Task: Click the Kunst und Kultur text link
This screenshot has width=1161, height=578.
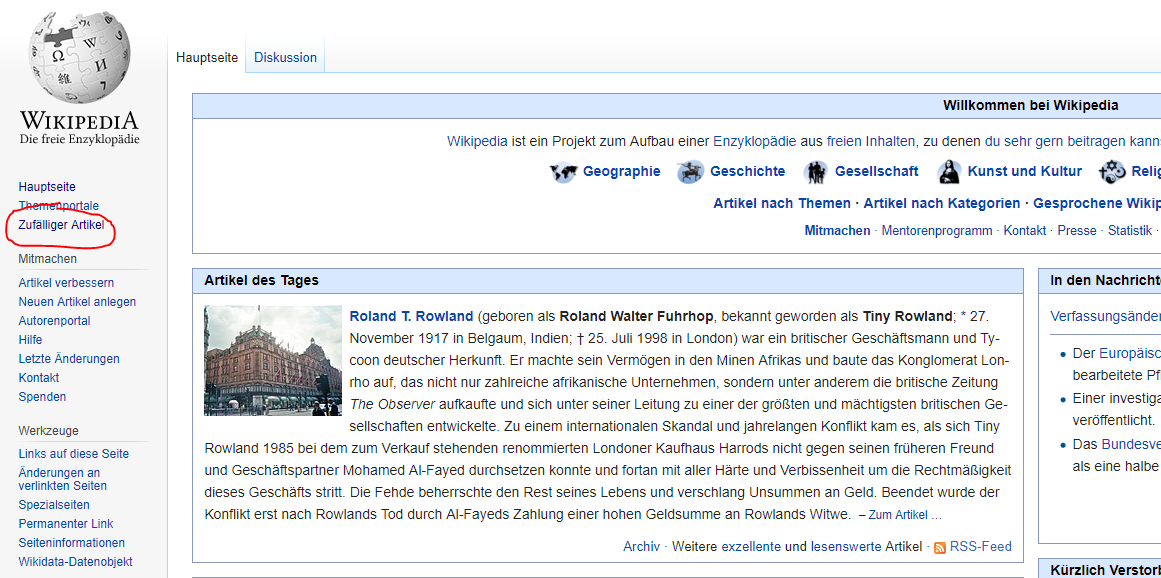Action: (x=1025, y=172)
